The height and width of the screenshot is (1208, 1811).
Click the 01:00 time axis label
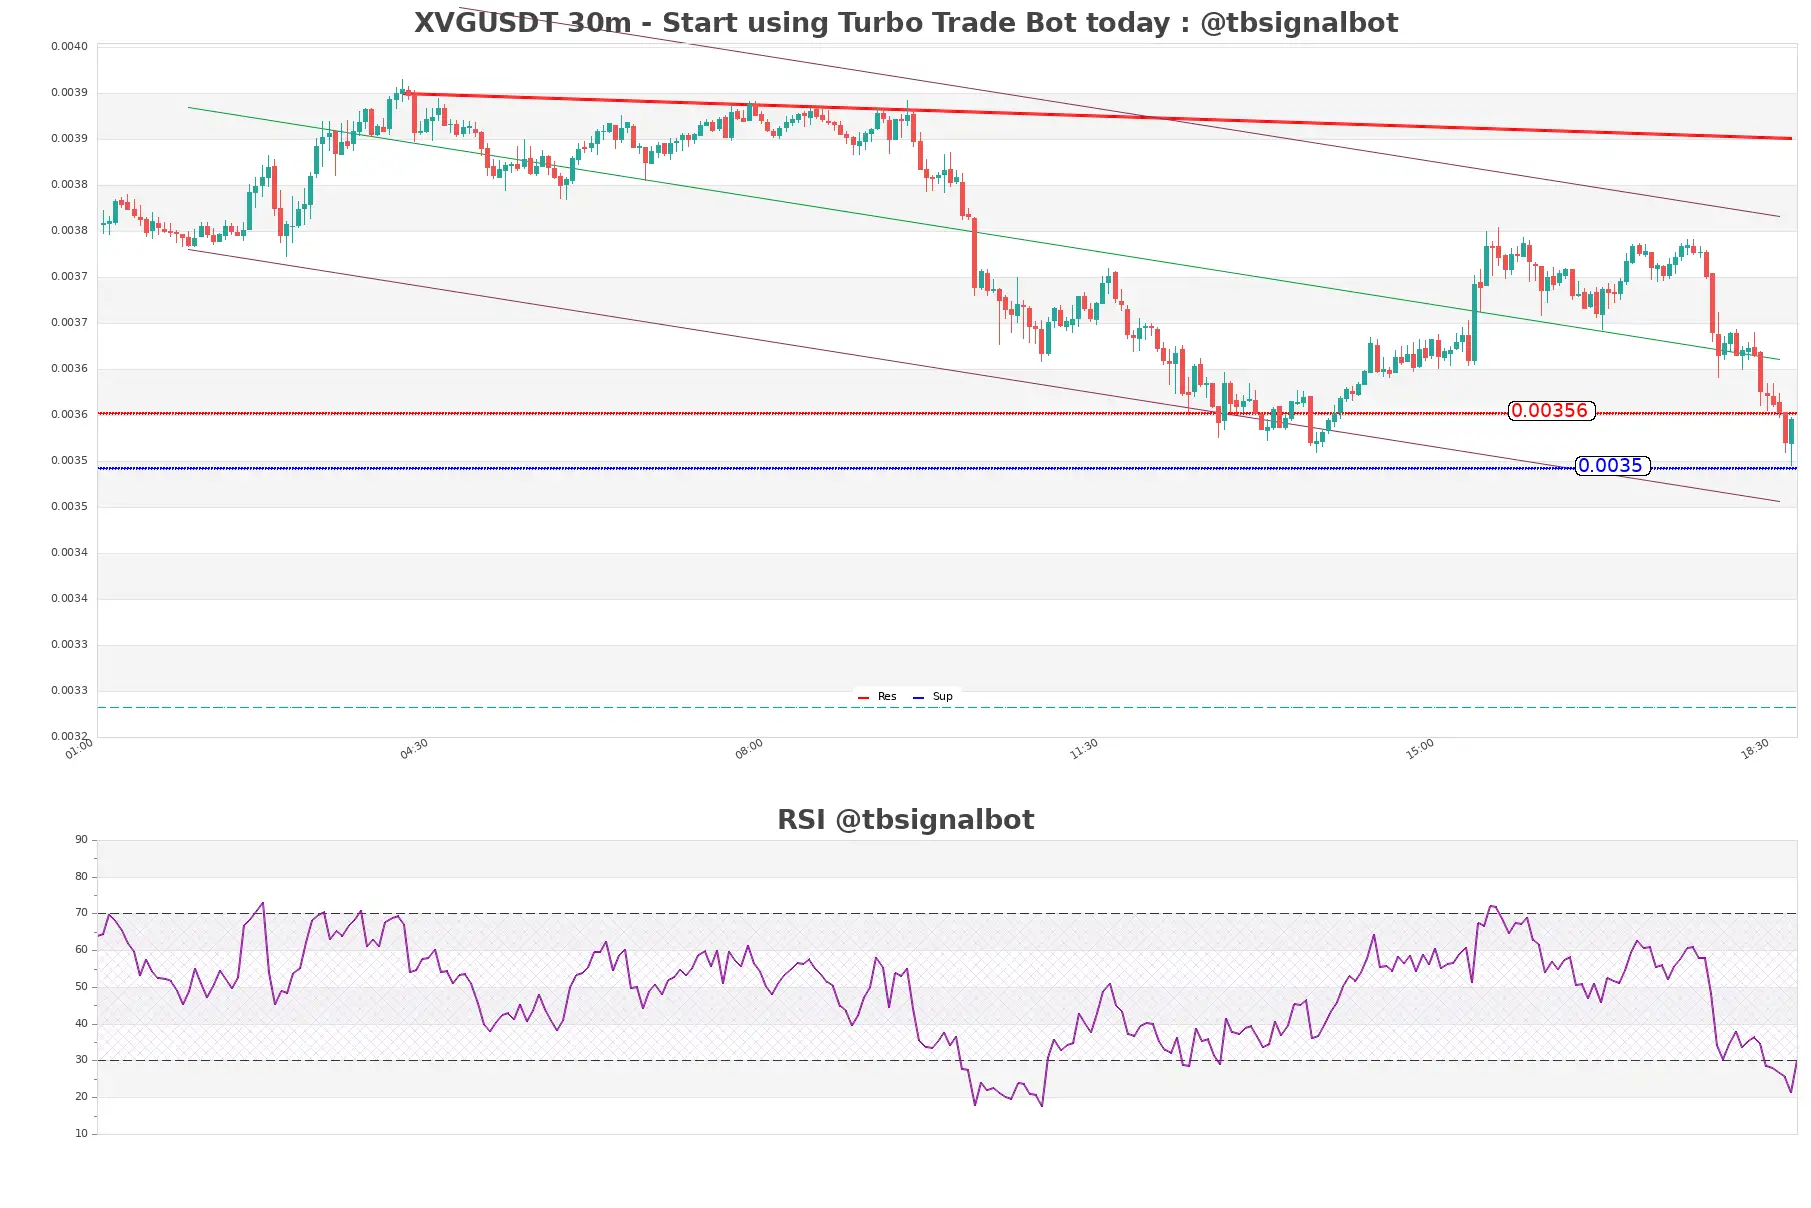tap(79, 750)
